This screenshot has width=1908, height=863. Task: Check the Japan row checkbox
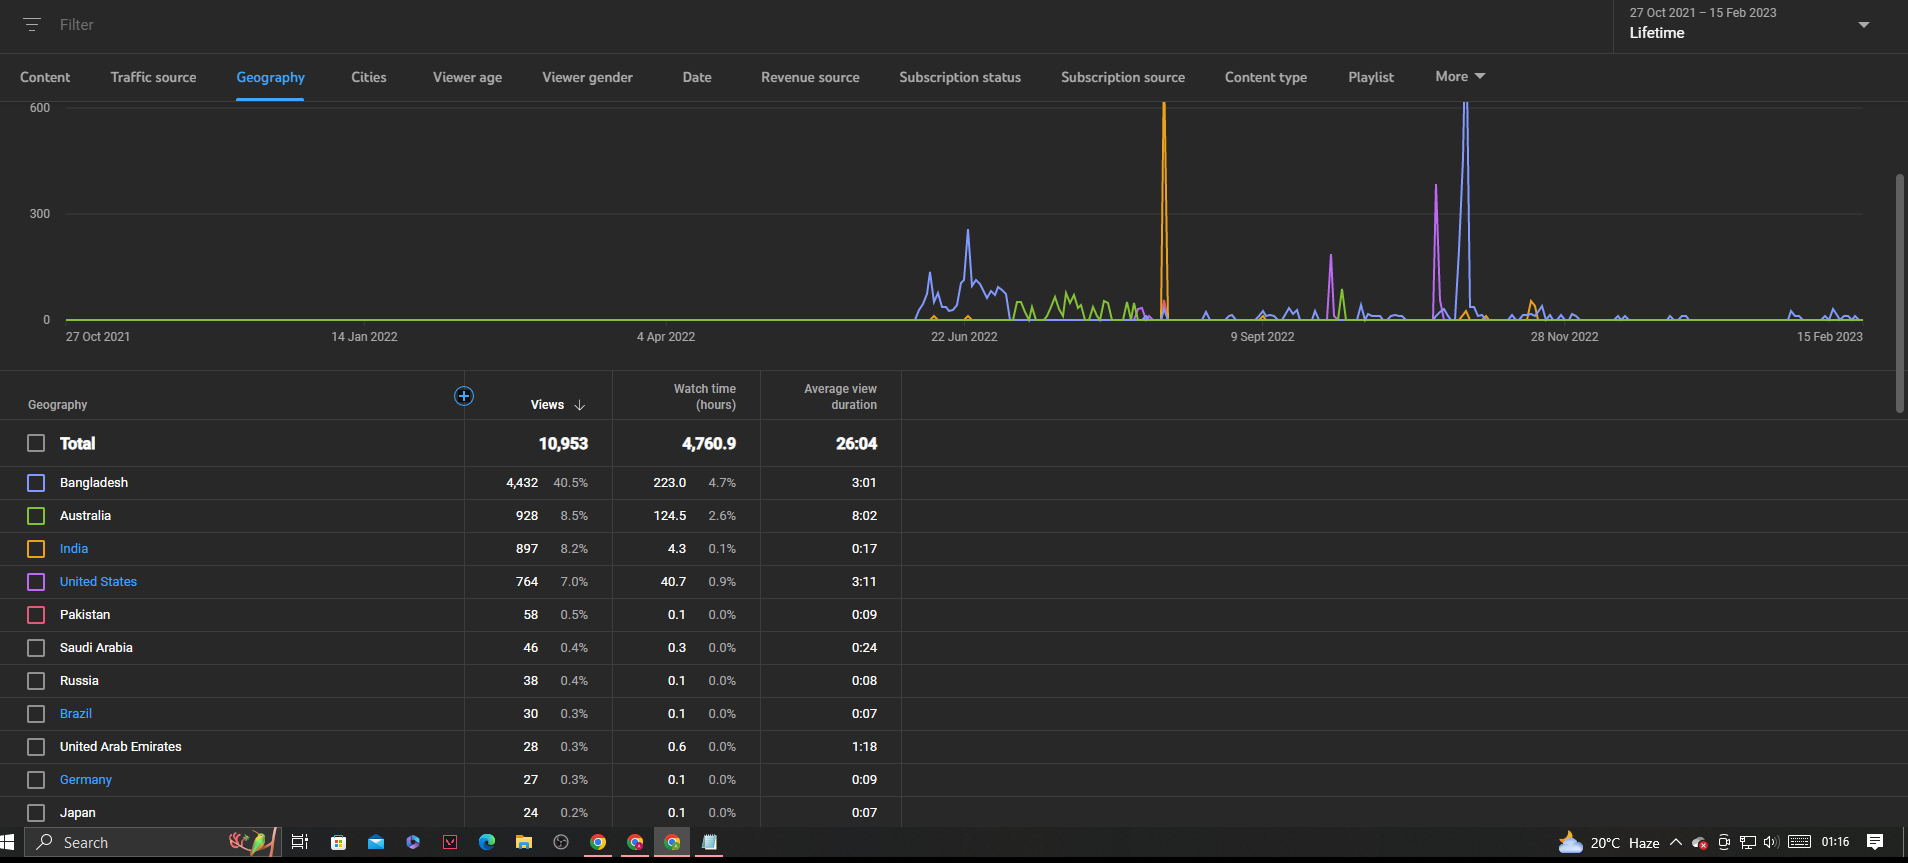point(36,813)
